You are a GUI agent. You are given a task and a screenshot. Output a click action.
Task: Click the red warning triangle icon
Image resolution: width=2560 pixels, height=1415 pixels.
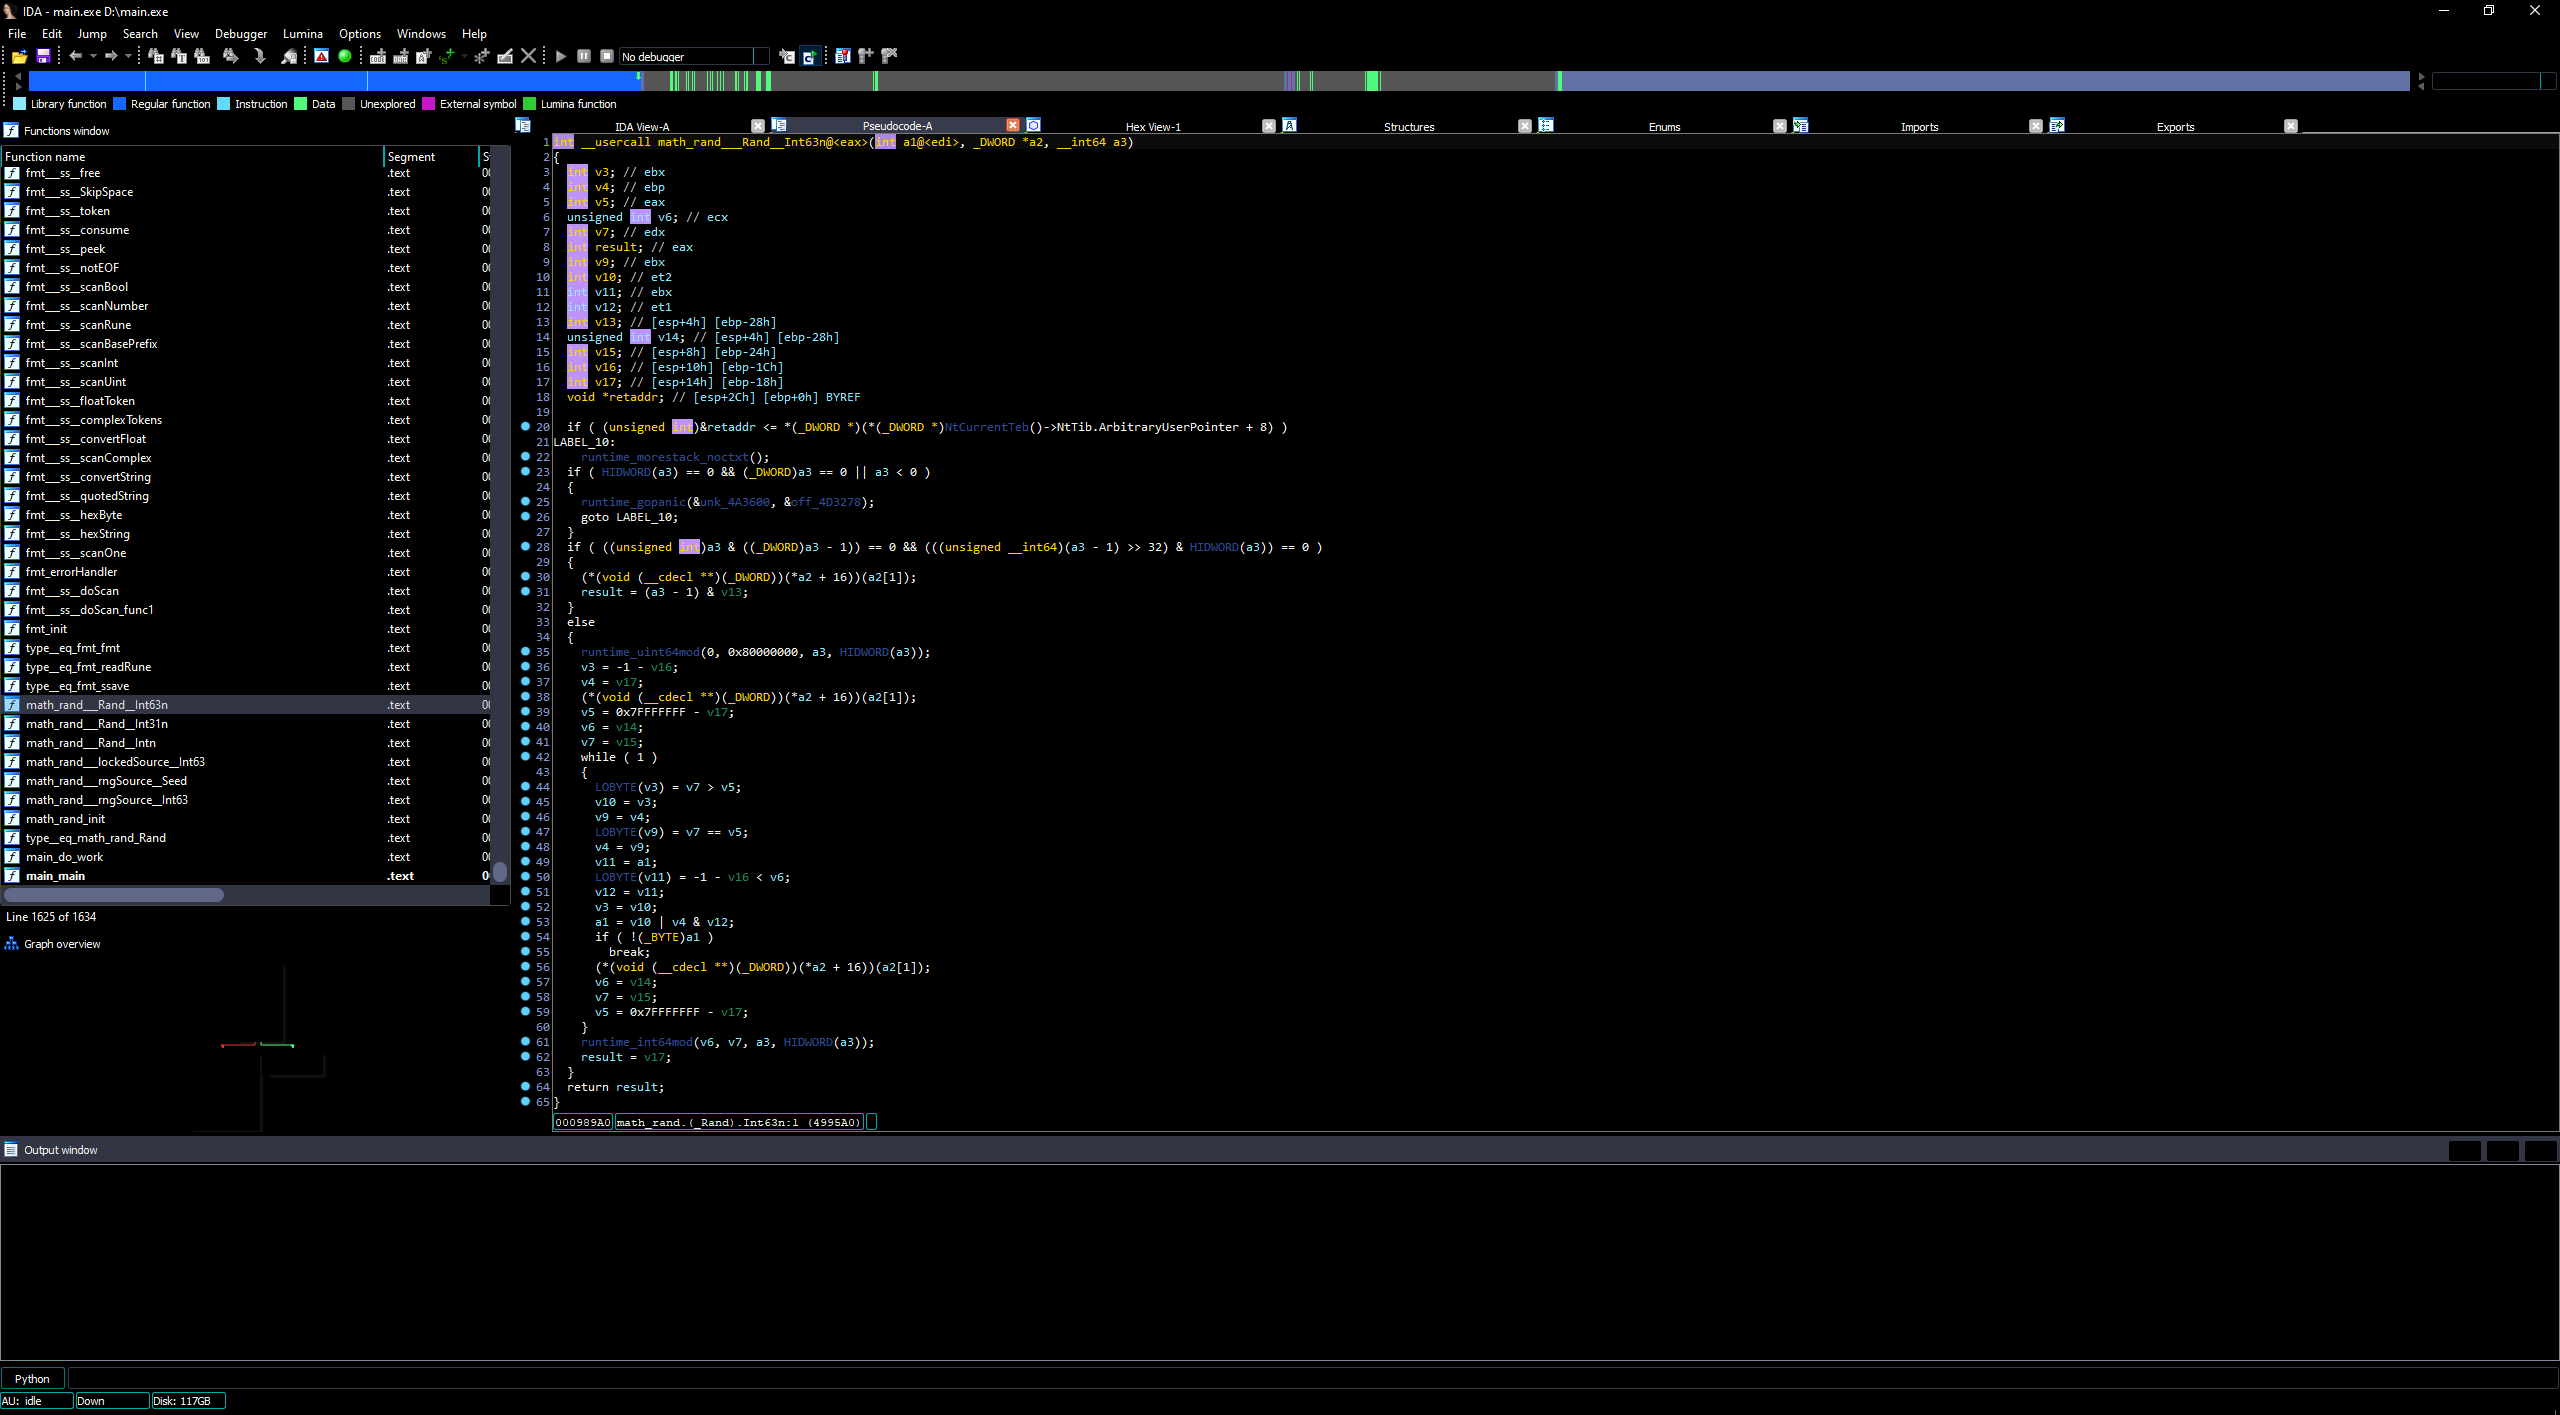321,56
